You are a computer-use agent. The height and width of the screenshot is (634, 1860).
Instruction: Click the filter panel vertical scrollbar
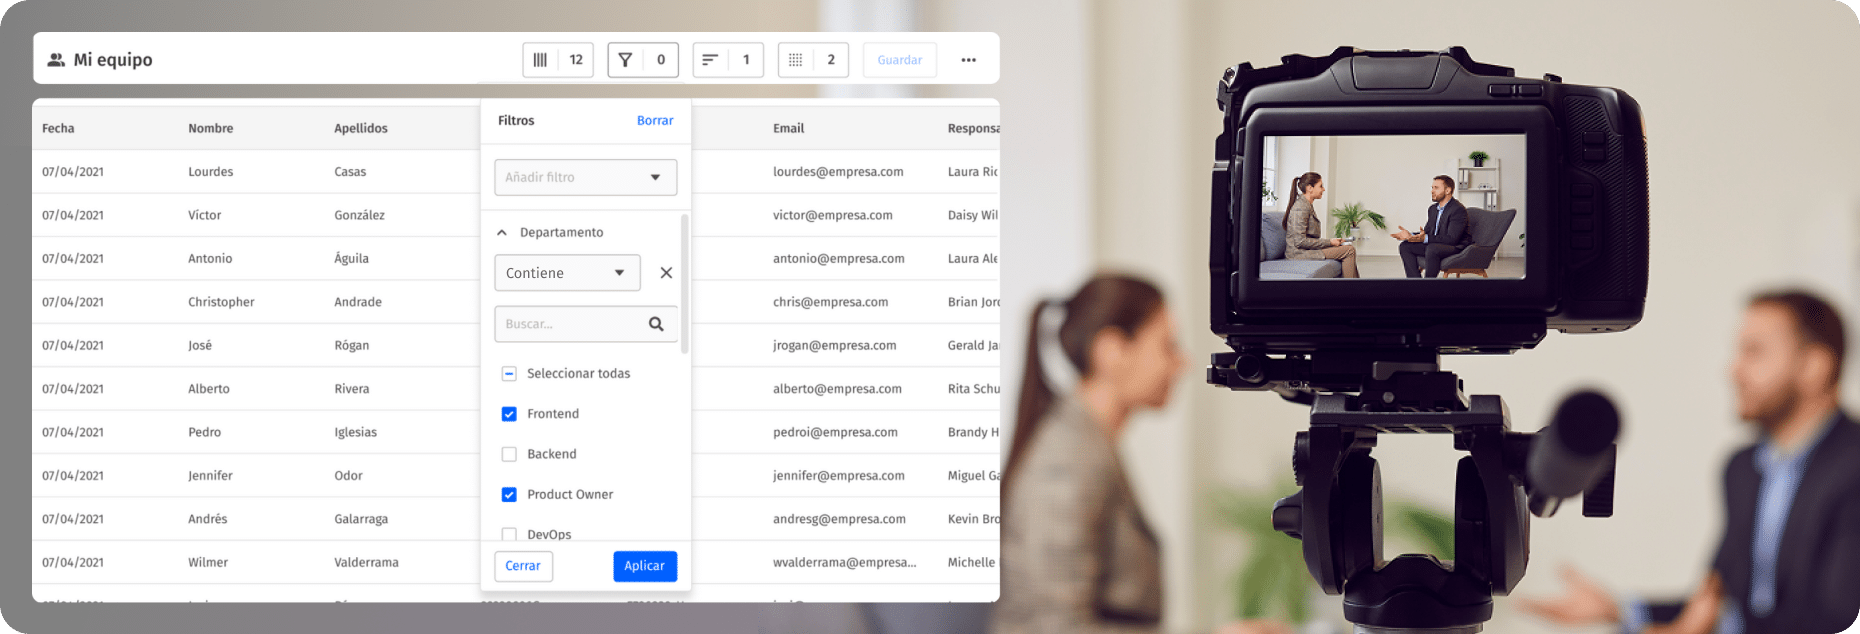(x=685, y=285)
